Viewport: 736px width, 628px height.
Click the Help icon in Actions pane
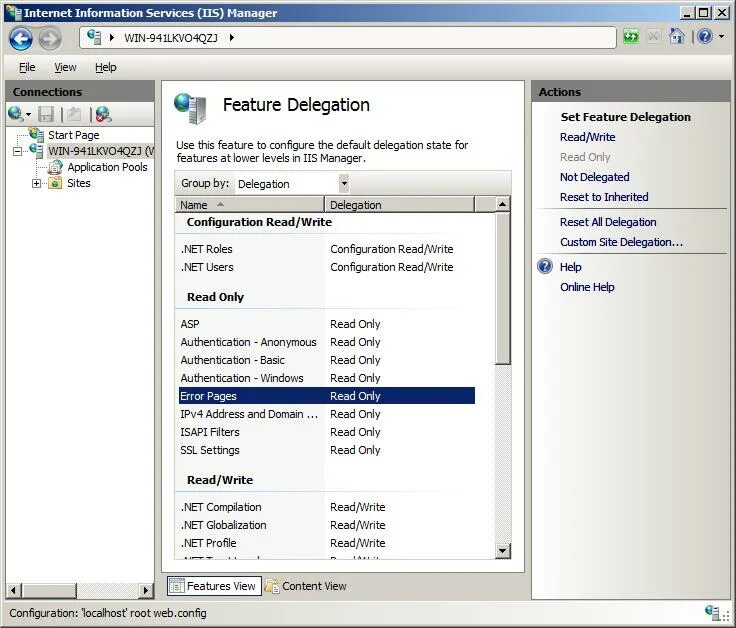coord(544,266)
